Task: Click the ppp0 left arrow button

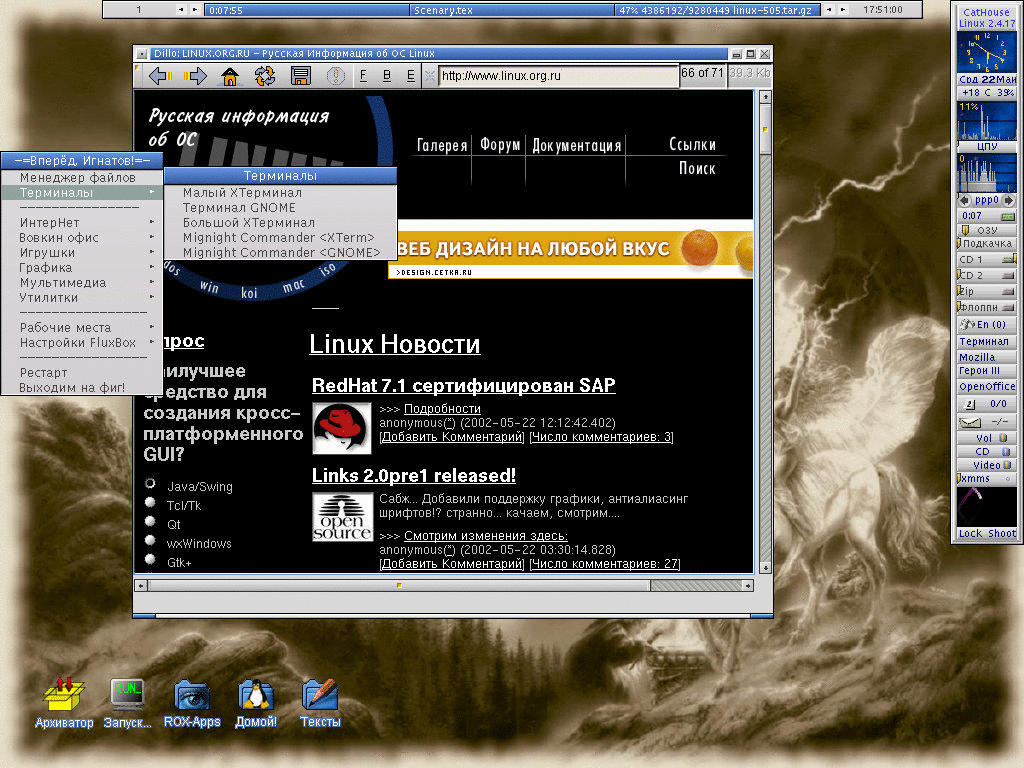Action: [x=964, y=200]
